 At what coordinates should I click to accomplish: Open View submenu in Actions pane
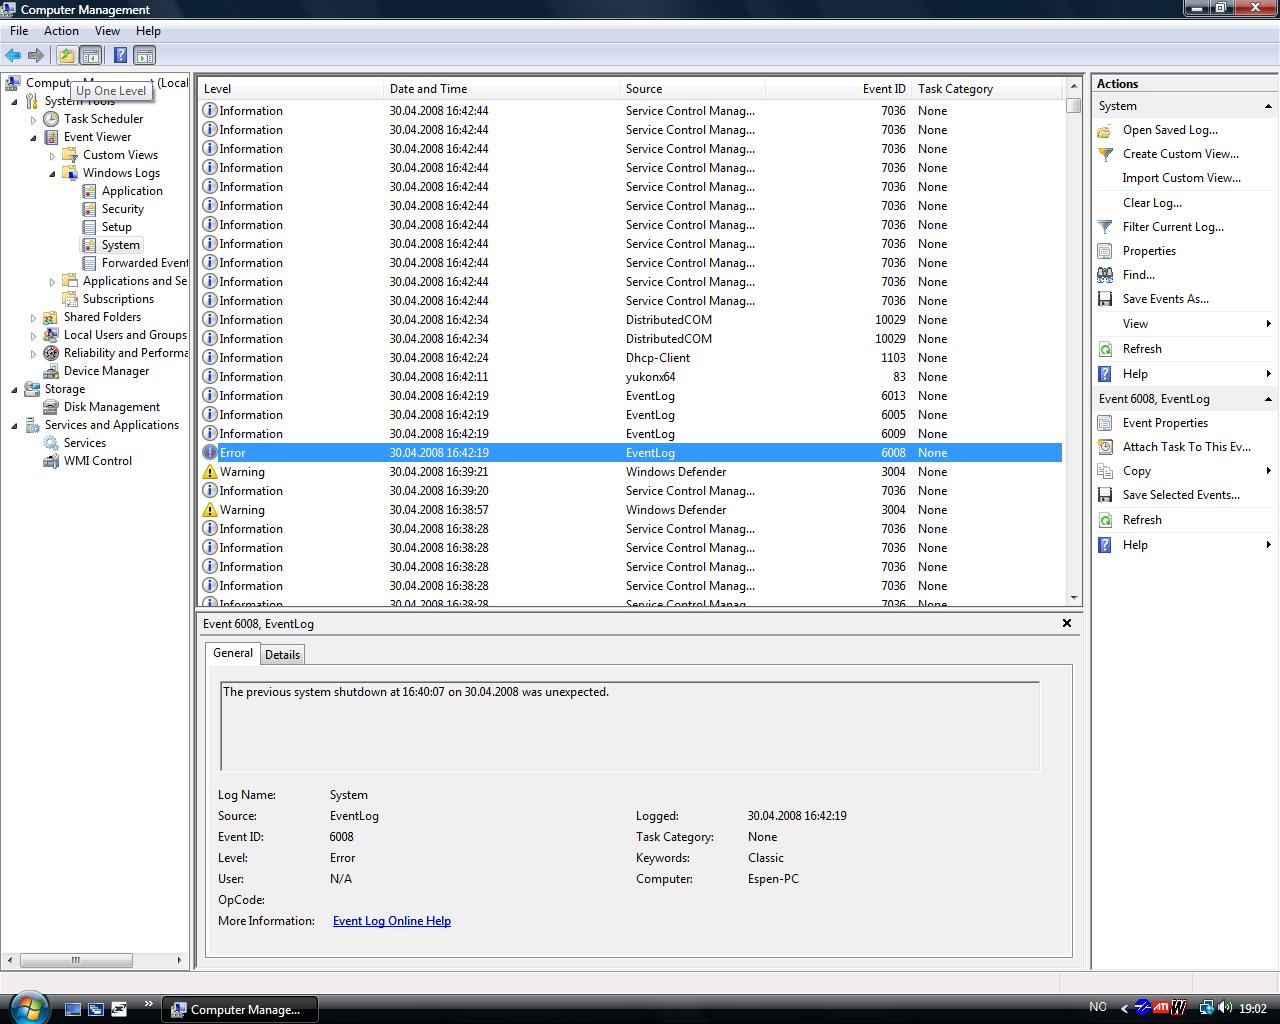pyautogui.click(x=1184, y=324)
